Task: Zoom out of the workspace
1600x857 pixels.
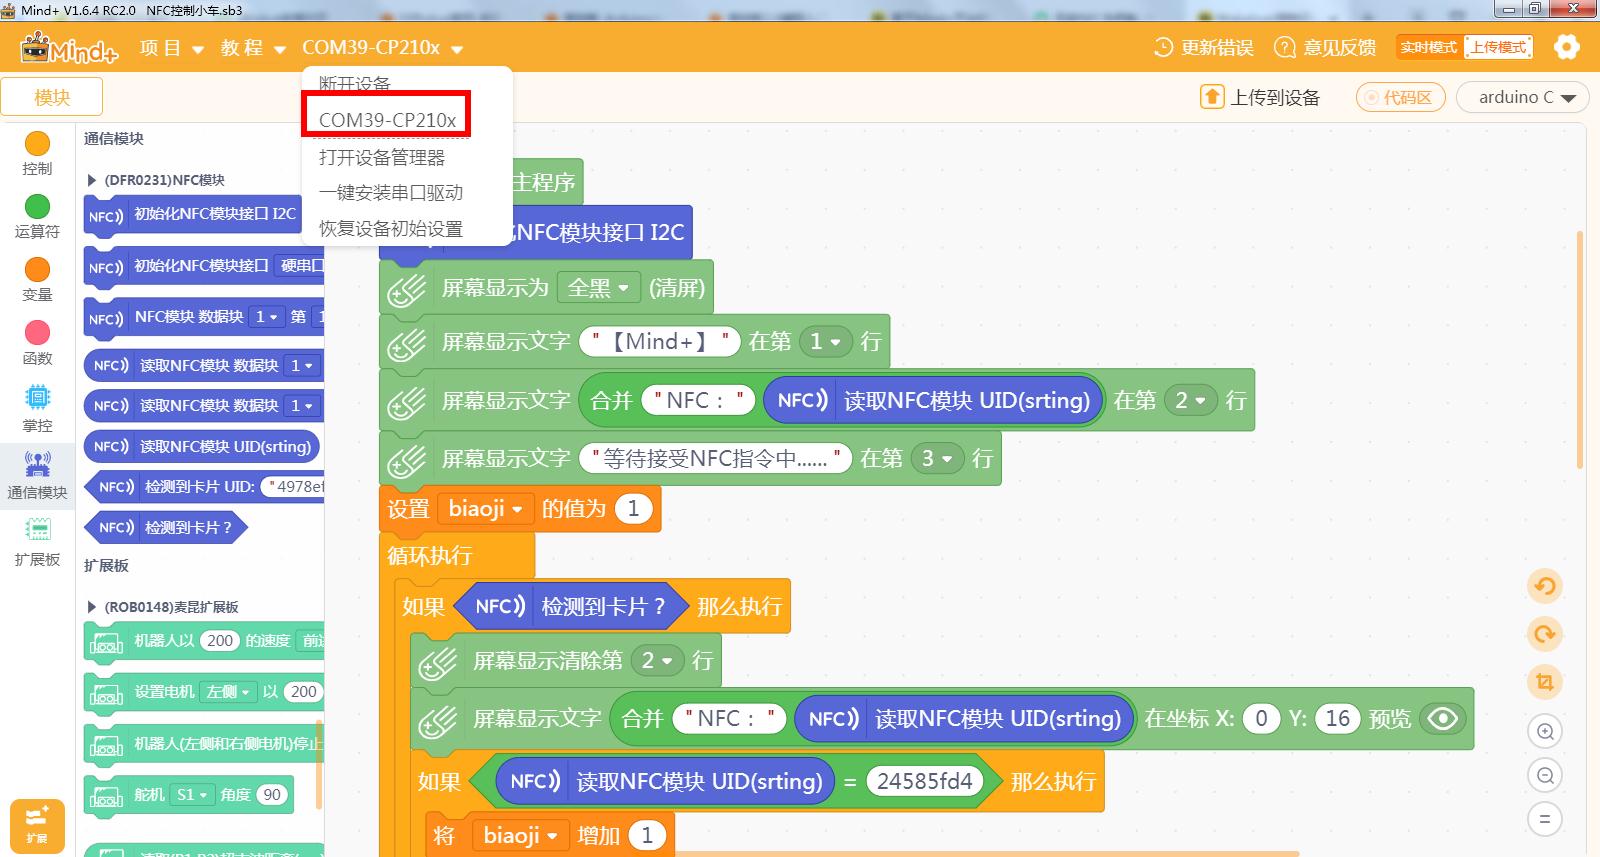Action: pyautogui.click(x=1545, y=776)
